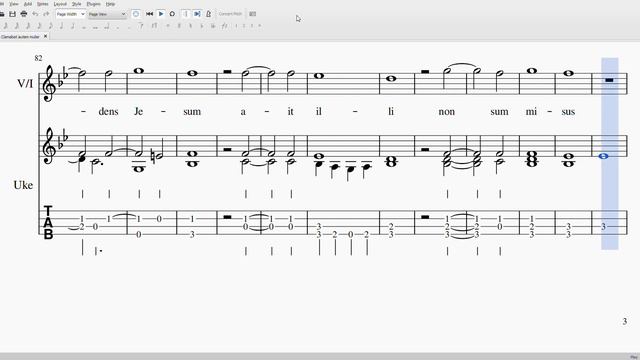The image size is (640, 360).
Task: Click the highlighted blue whole note
Action: [x=604, y=156]
